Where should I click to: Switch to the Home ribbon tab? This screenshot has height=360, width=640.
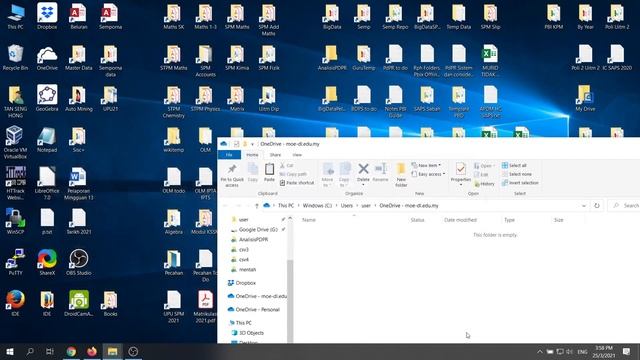coord(252,155)
